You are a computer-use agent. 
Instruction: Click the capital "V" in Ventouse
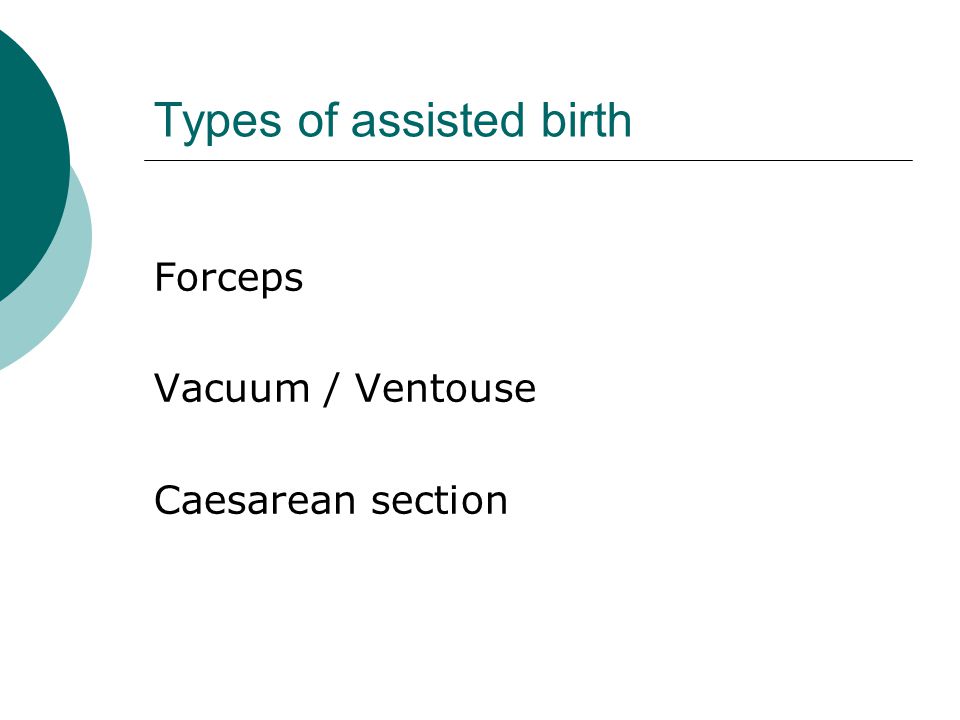(x=369, y=388)
